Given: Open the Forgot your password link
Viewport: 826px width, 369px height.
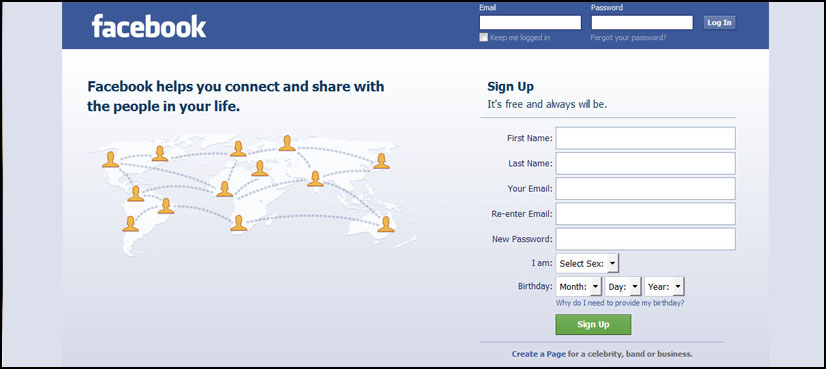Looking at the screenshot, I should click(628, 38).
